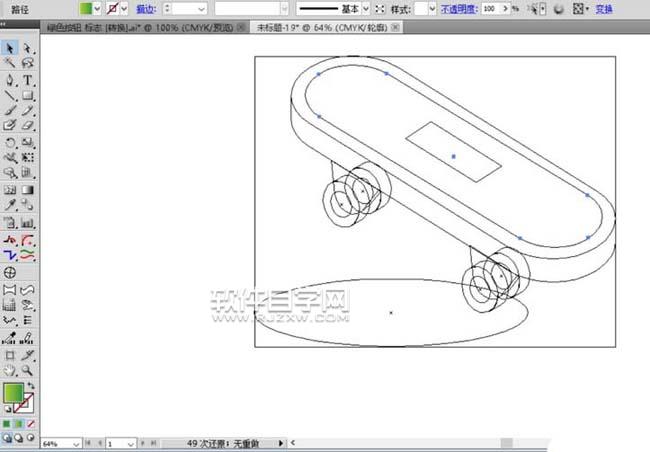Select the Type tool

28,79
